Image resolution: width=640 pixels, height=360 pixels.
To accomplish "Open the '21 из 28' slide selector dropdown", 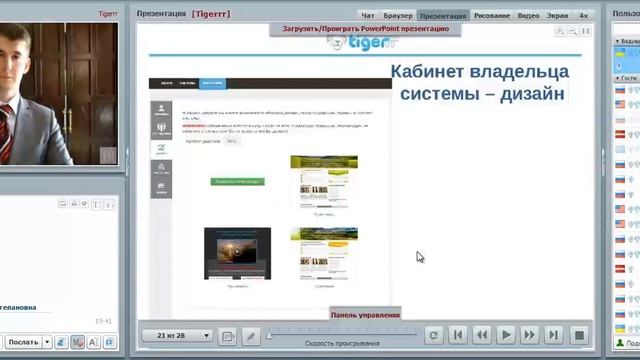I will pos(178,336).
